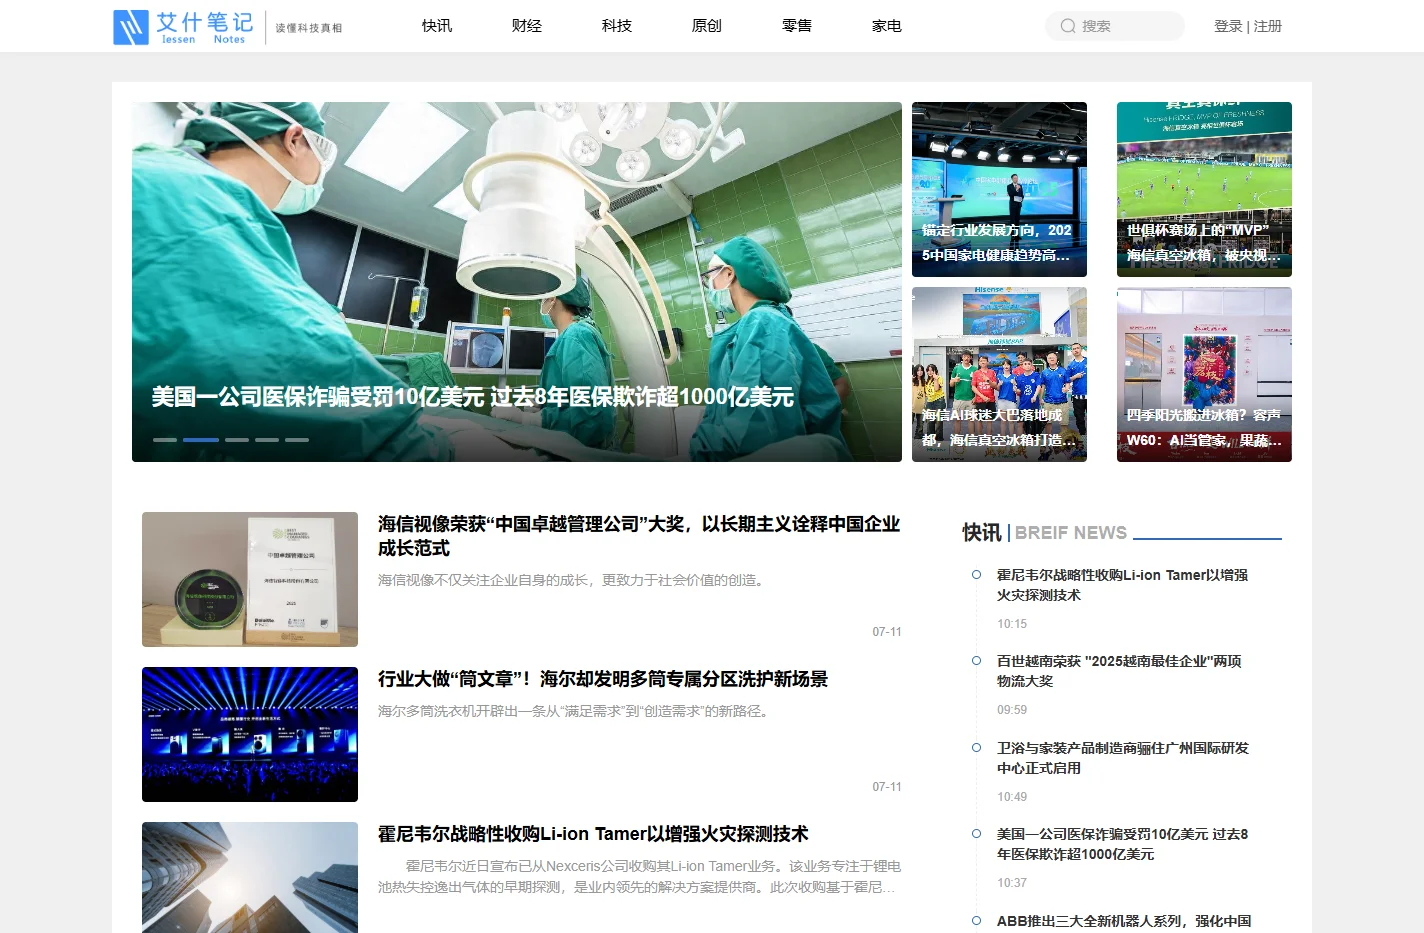Select the third carousel indicator dash
This screenshot has height=933, width=1424.
click(237, 440)
